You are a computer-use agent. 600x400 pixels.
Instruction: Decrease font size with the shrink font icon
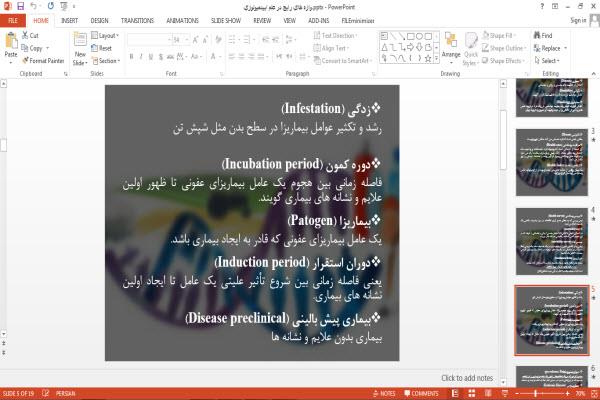pyautogui.click(x=205, y=40)
